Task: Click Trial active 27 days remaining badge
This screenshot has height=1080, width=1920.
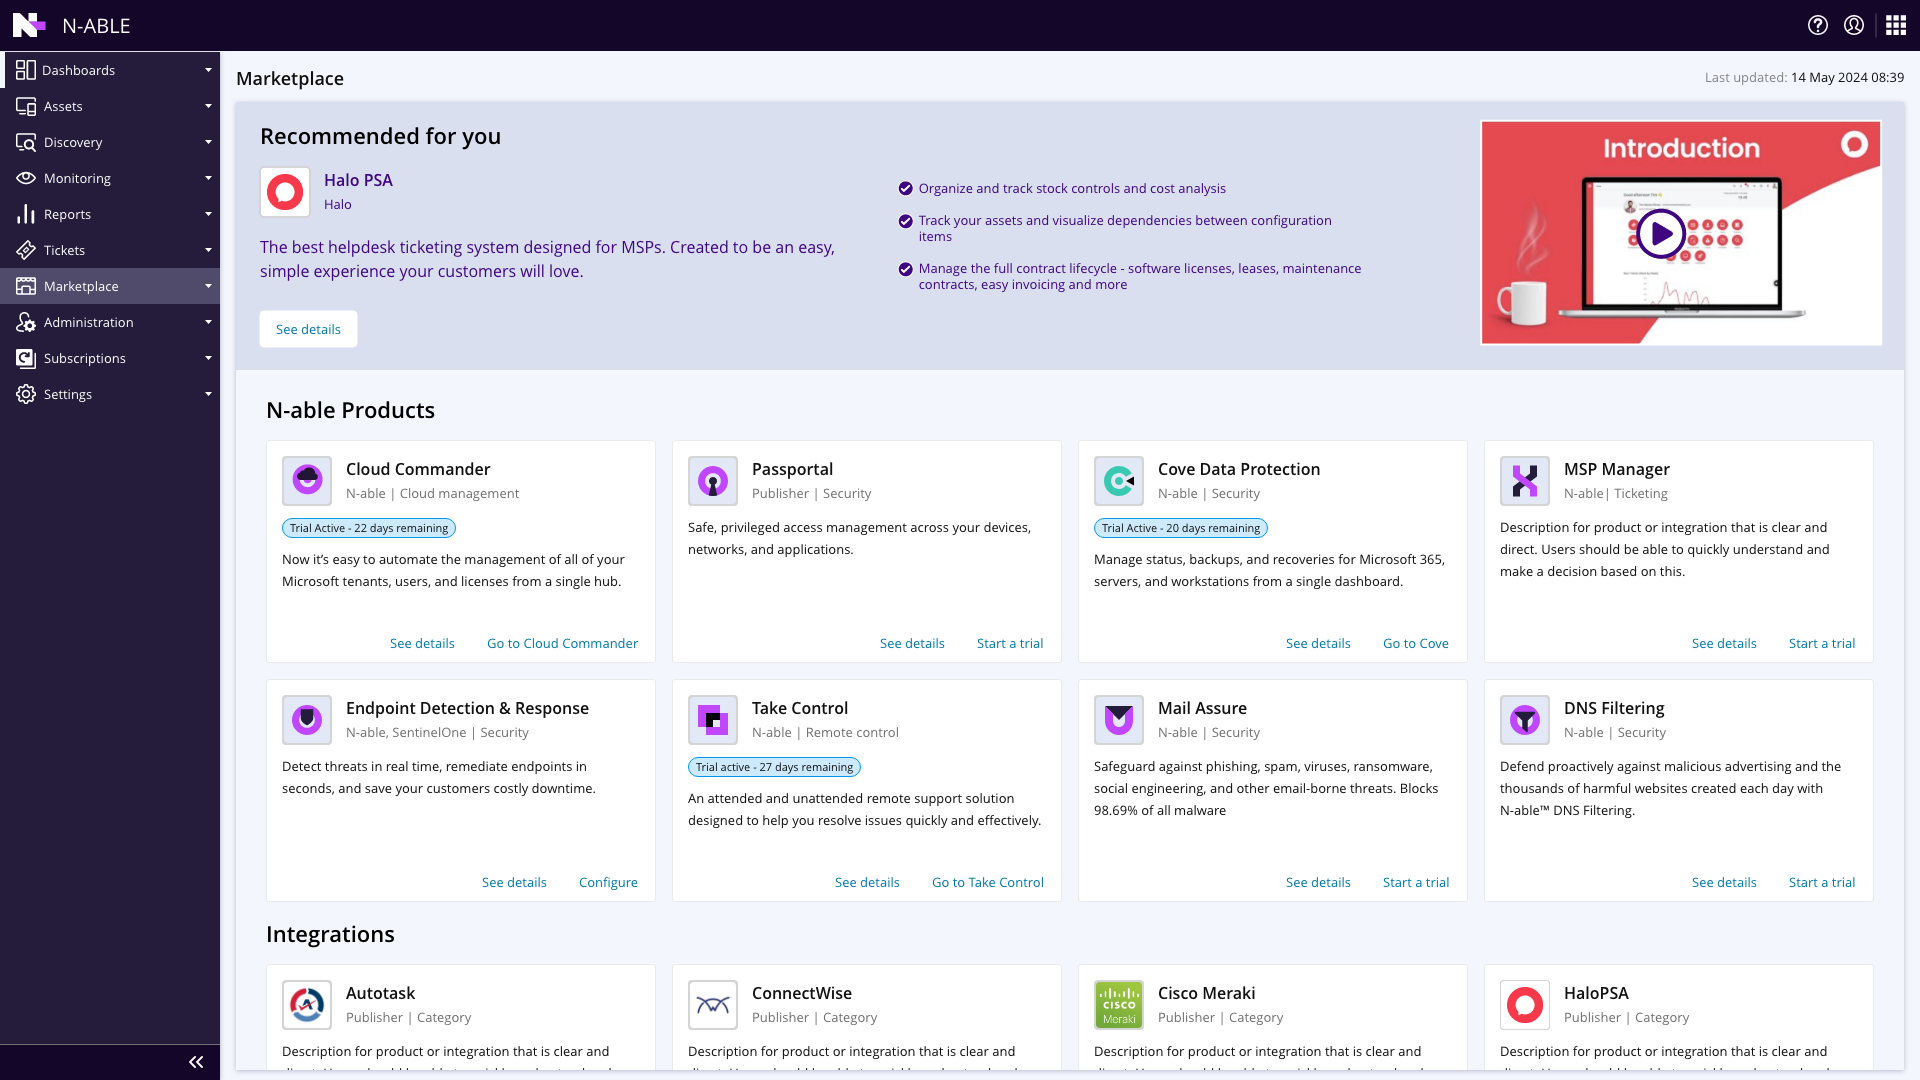Action: pyautogui.click(x=774, y=767)
